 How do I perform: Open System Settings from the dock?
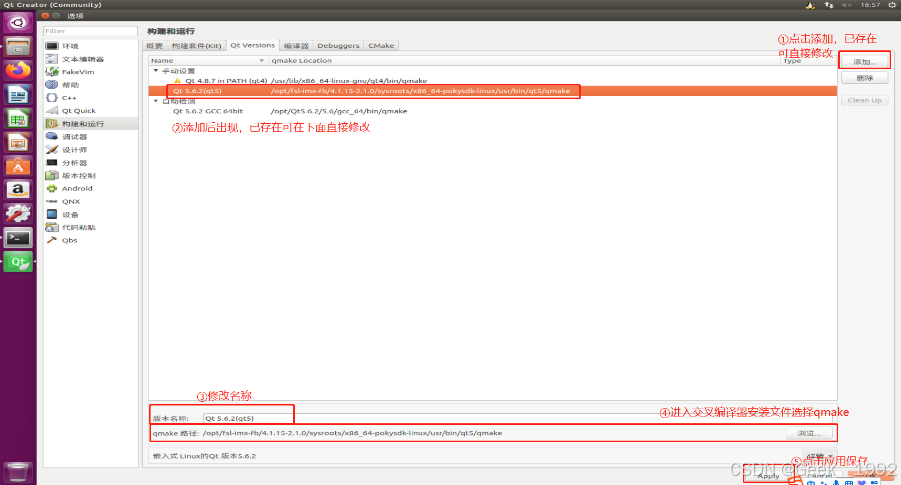[18, 214]
